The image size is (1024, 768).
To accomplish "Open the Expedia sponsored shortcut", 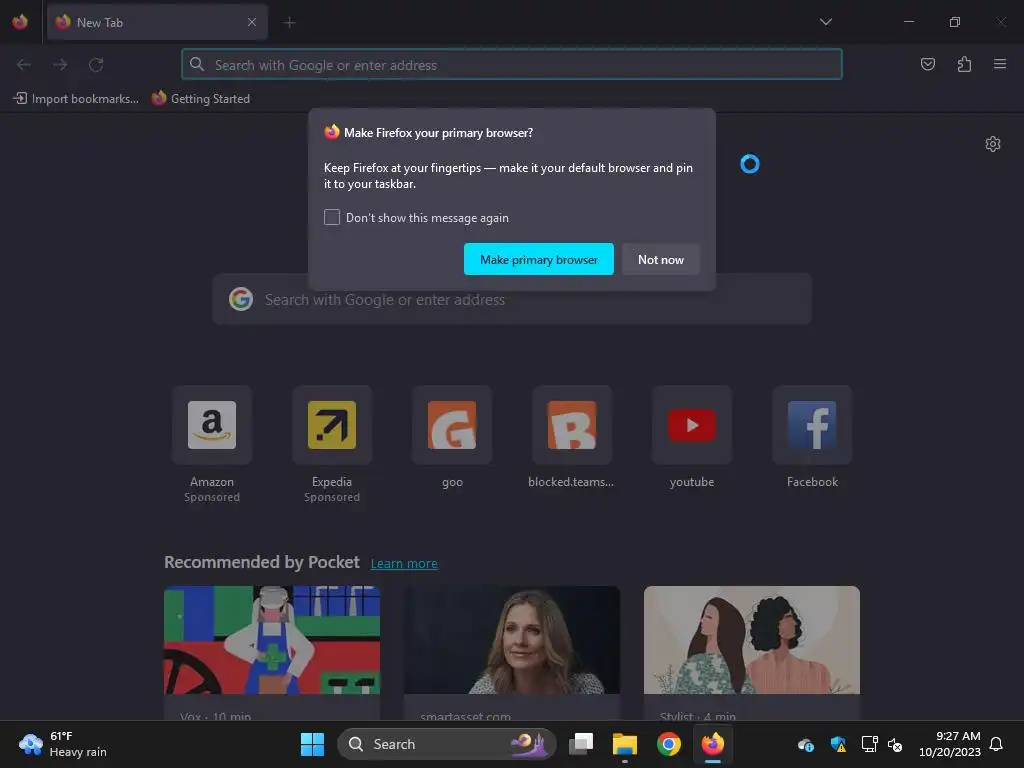I will click(332, 424).
